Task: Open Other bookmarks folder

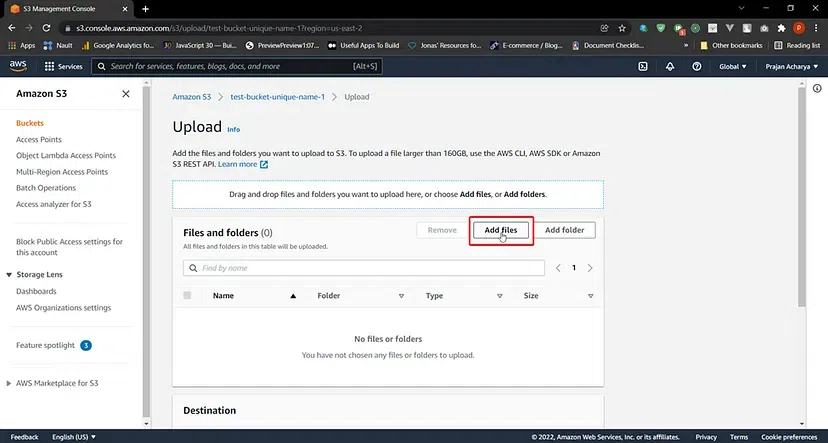Action: (x=731, y=45)
